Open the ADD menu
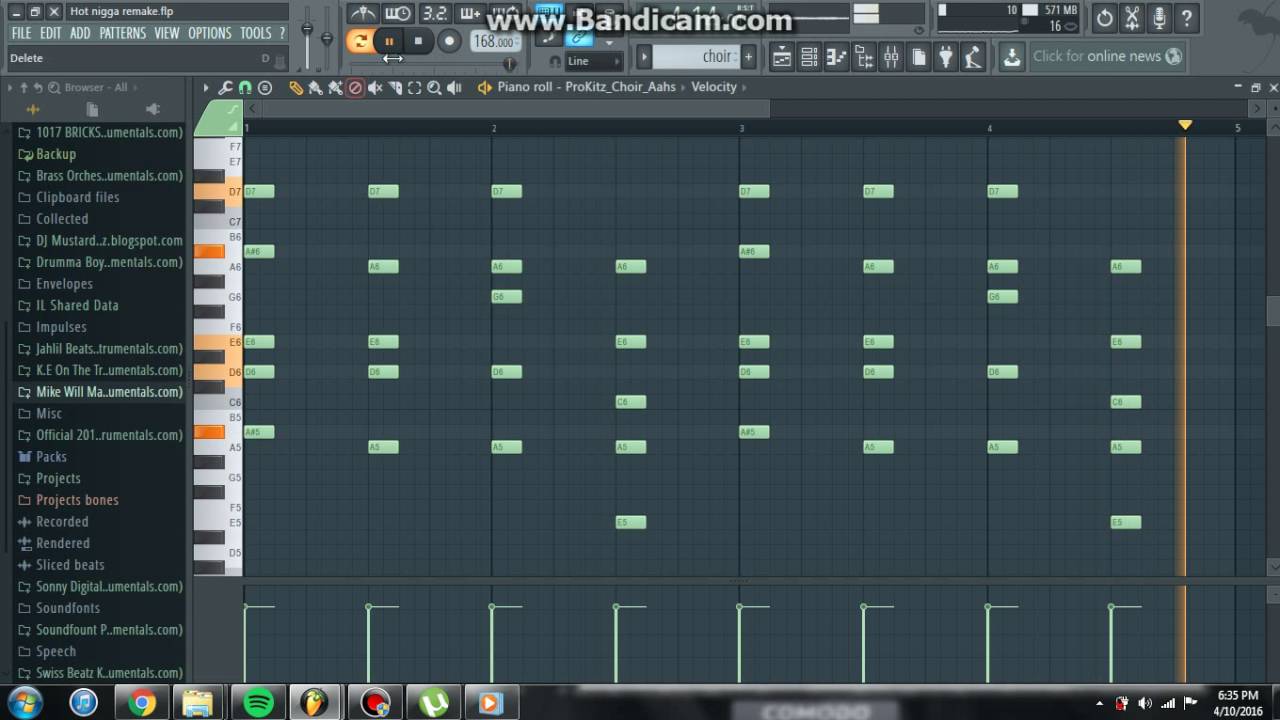1280x720 pixels. [x=80, y=33]
